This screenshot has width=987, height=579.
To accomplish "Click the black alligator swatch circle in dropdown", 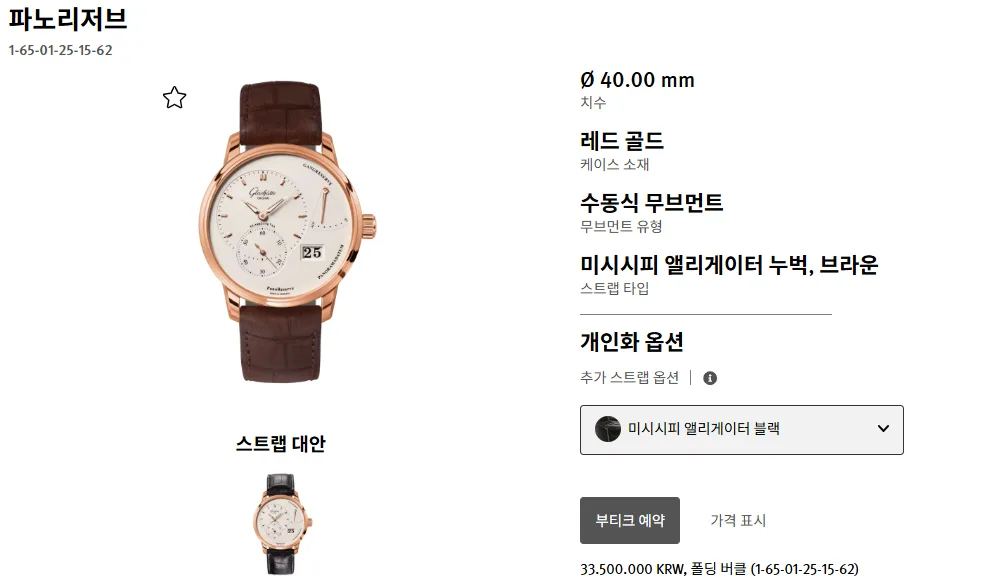I will coord(607,429).
